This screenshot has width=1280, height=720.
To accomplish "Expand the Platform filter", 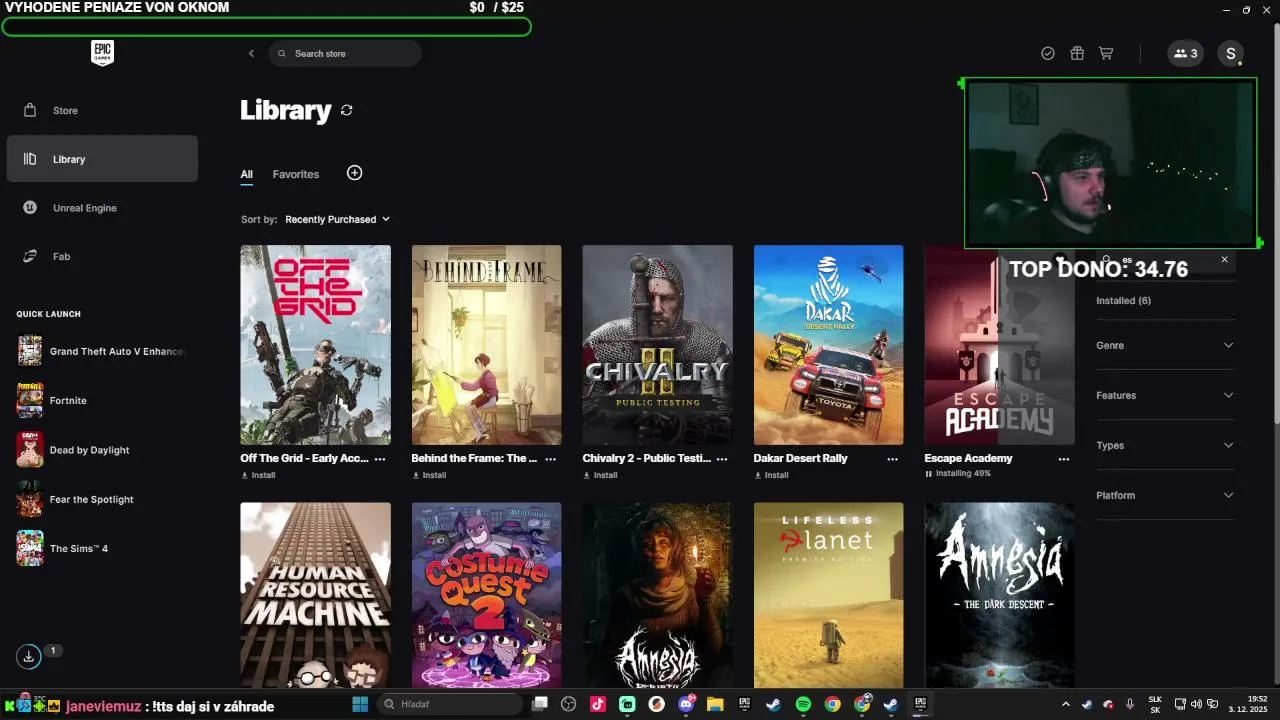I will 1165,495.
